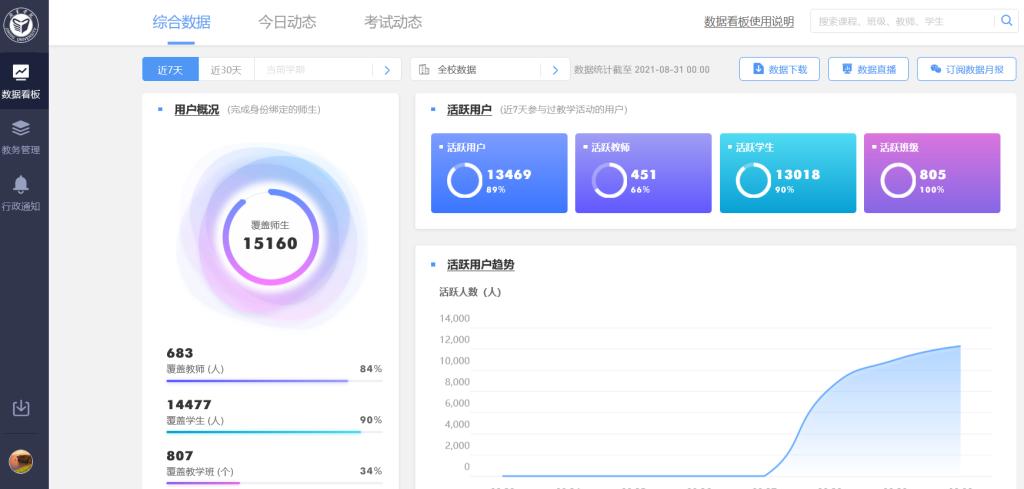Viewport: 1024px width, 489px height.
Task: Select the 近30天 time range
Action: tap(226, 70)
